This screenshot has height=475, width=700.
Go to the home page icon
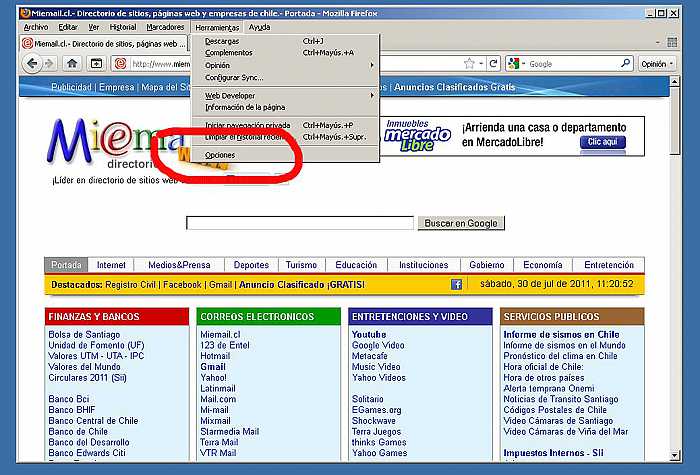[72, 64]
